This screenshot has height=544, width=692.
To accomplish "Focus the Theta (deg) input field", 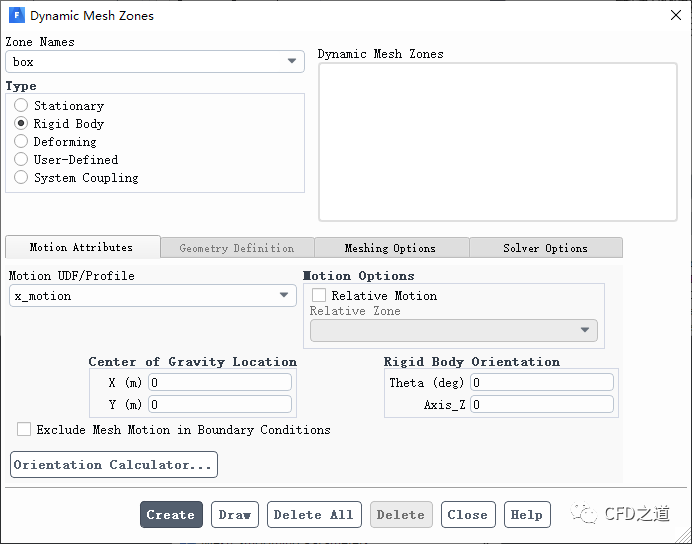I will (542, 383).
